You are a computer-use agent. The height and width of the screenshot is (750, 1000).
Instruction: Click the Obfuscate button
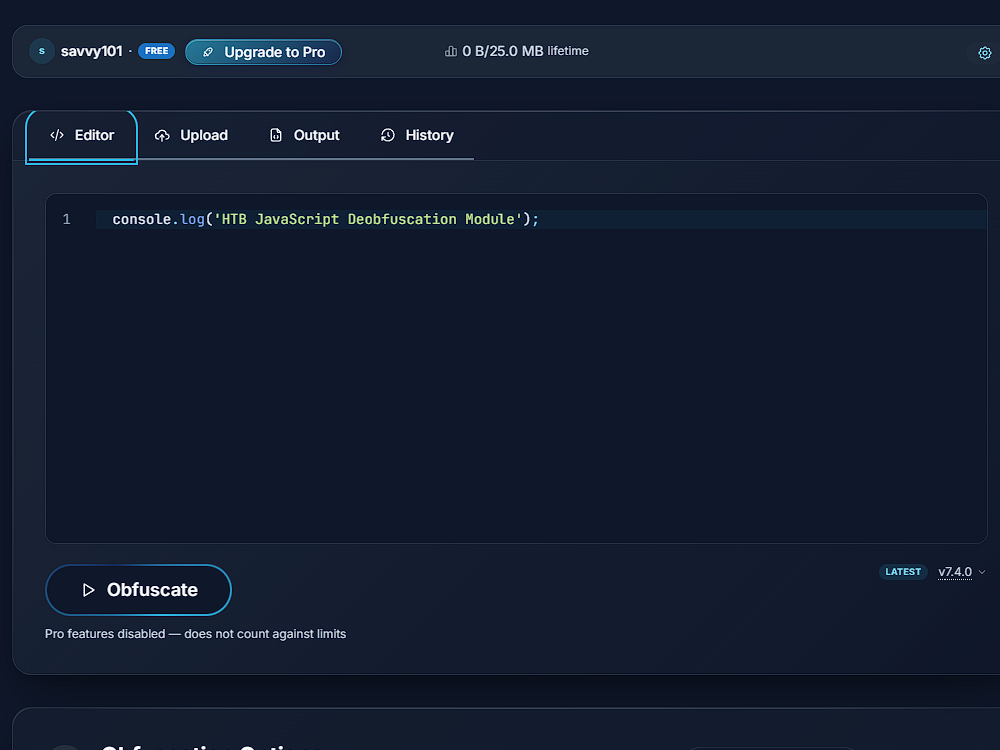(x=138, y=590)
